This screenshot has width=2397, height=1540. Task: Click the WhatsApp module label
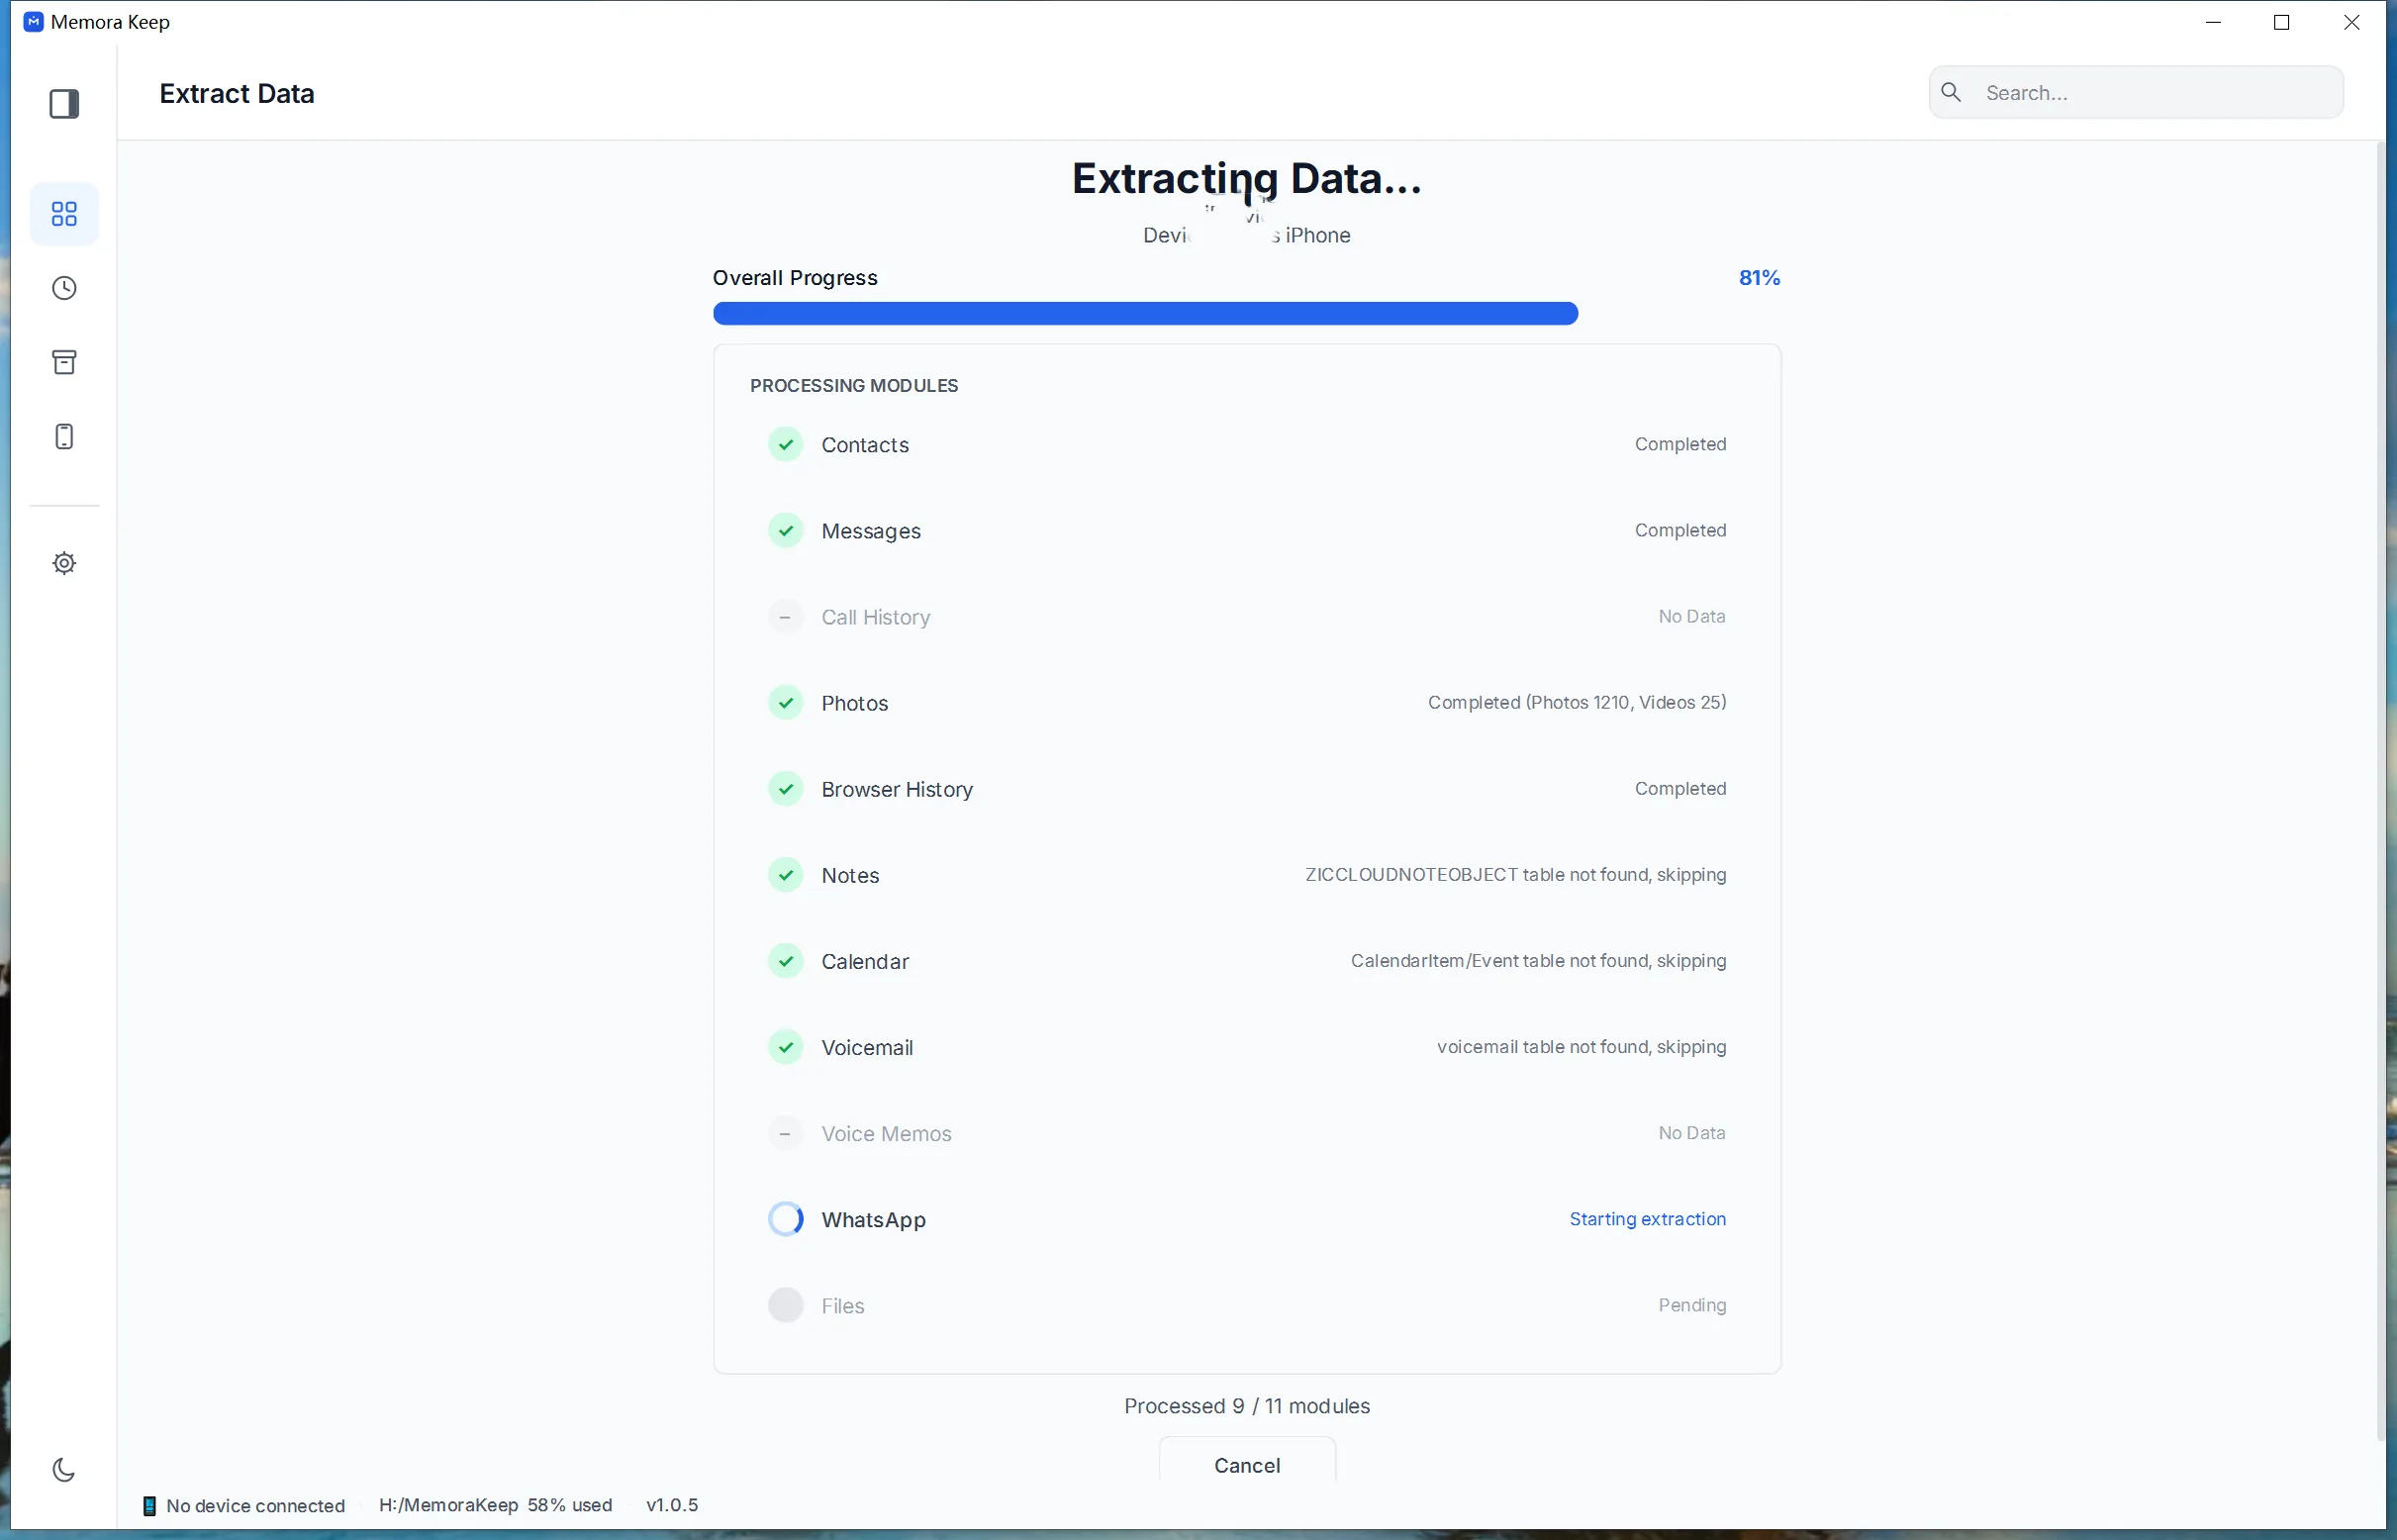click(x=873, y=1220)
